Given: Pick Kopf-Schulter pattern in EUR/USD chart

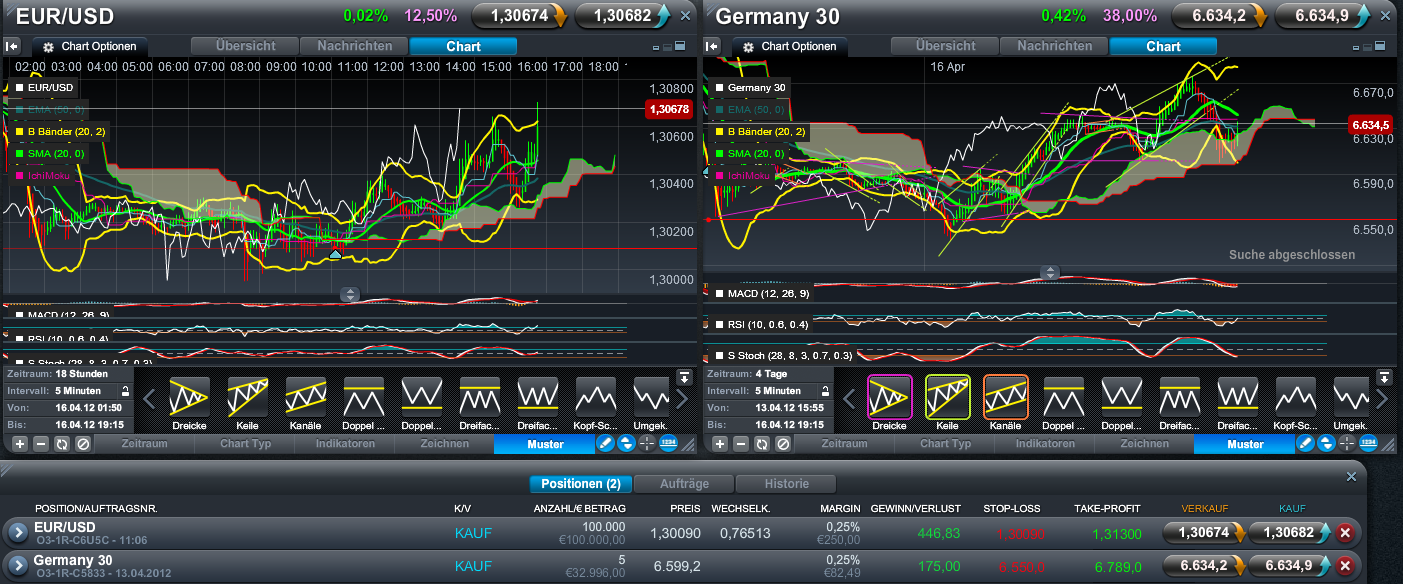Looking at the screenshot, I should 595,397.
